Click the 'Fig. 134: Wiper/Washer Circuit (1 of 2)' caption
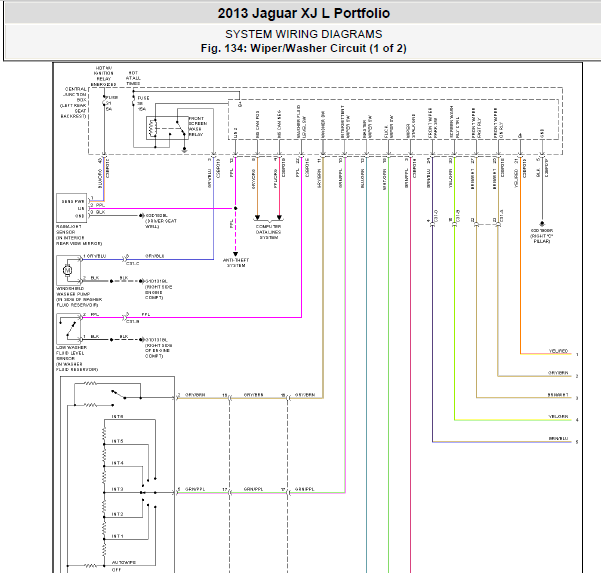 (304, 48)
